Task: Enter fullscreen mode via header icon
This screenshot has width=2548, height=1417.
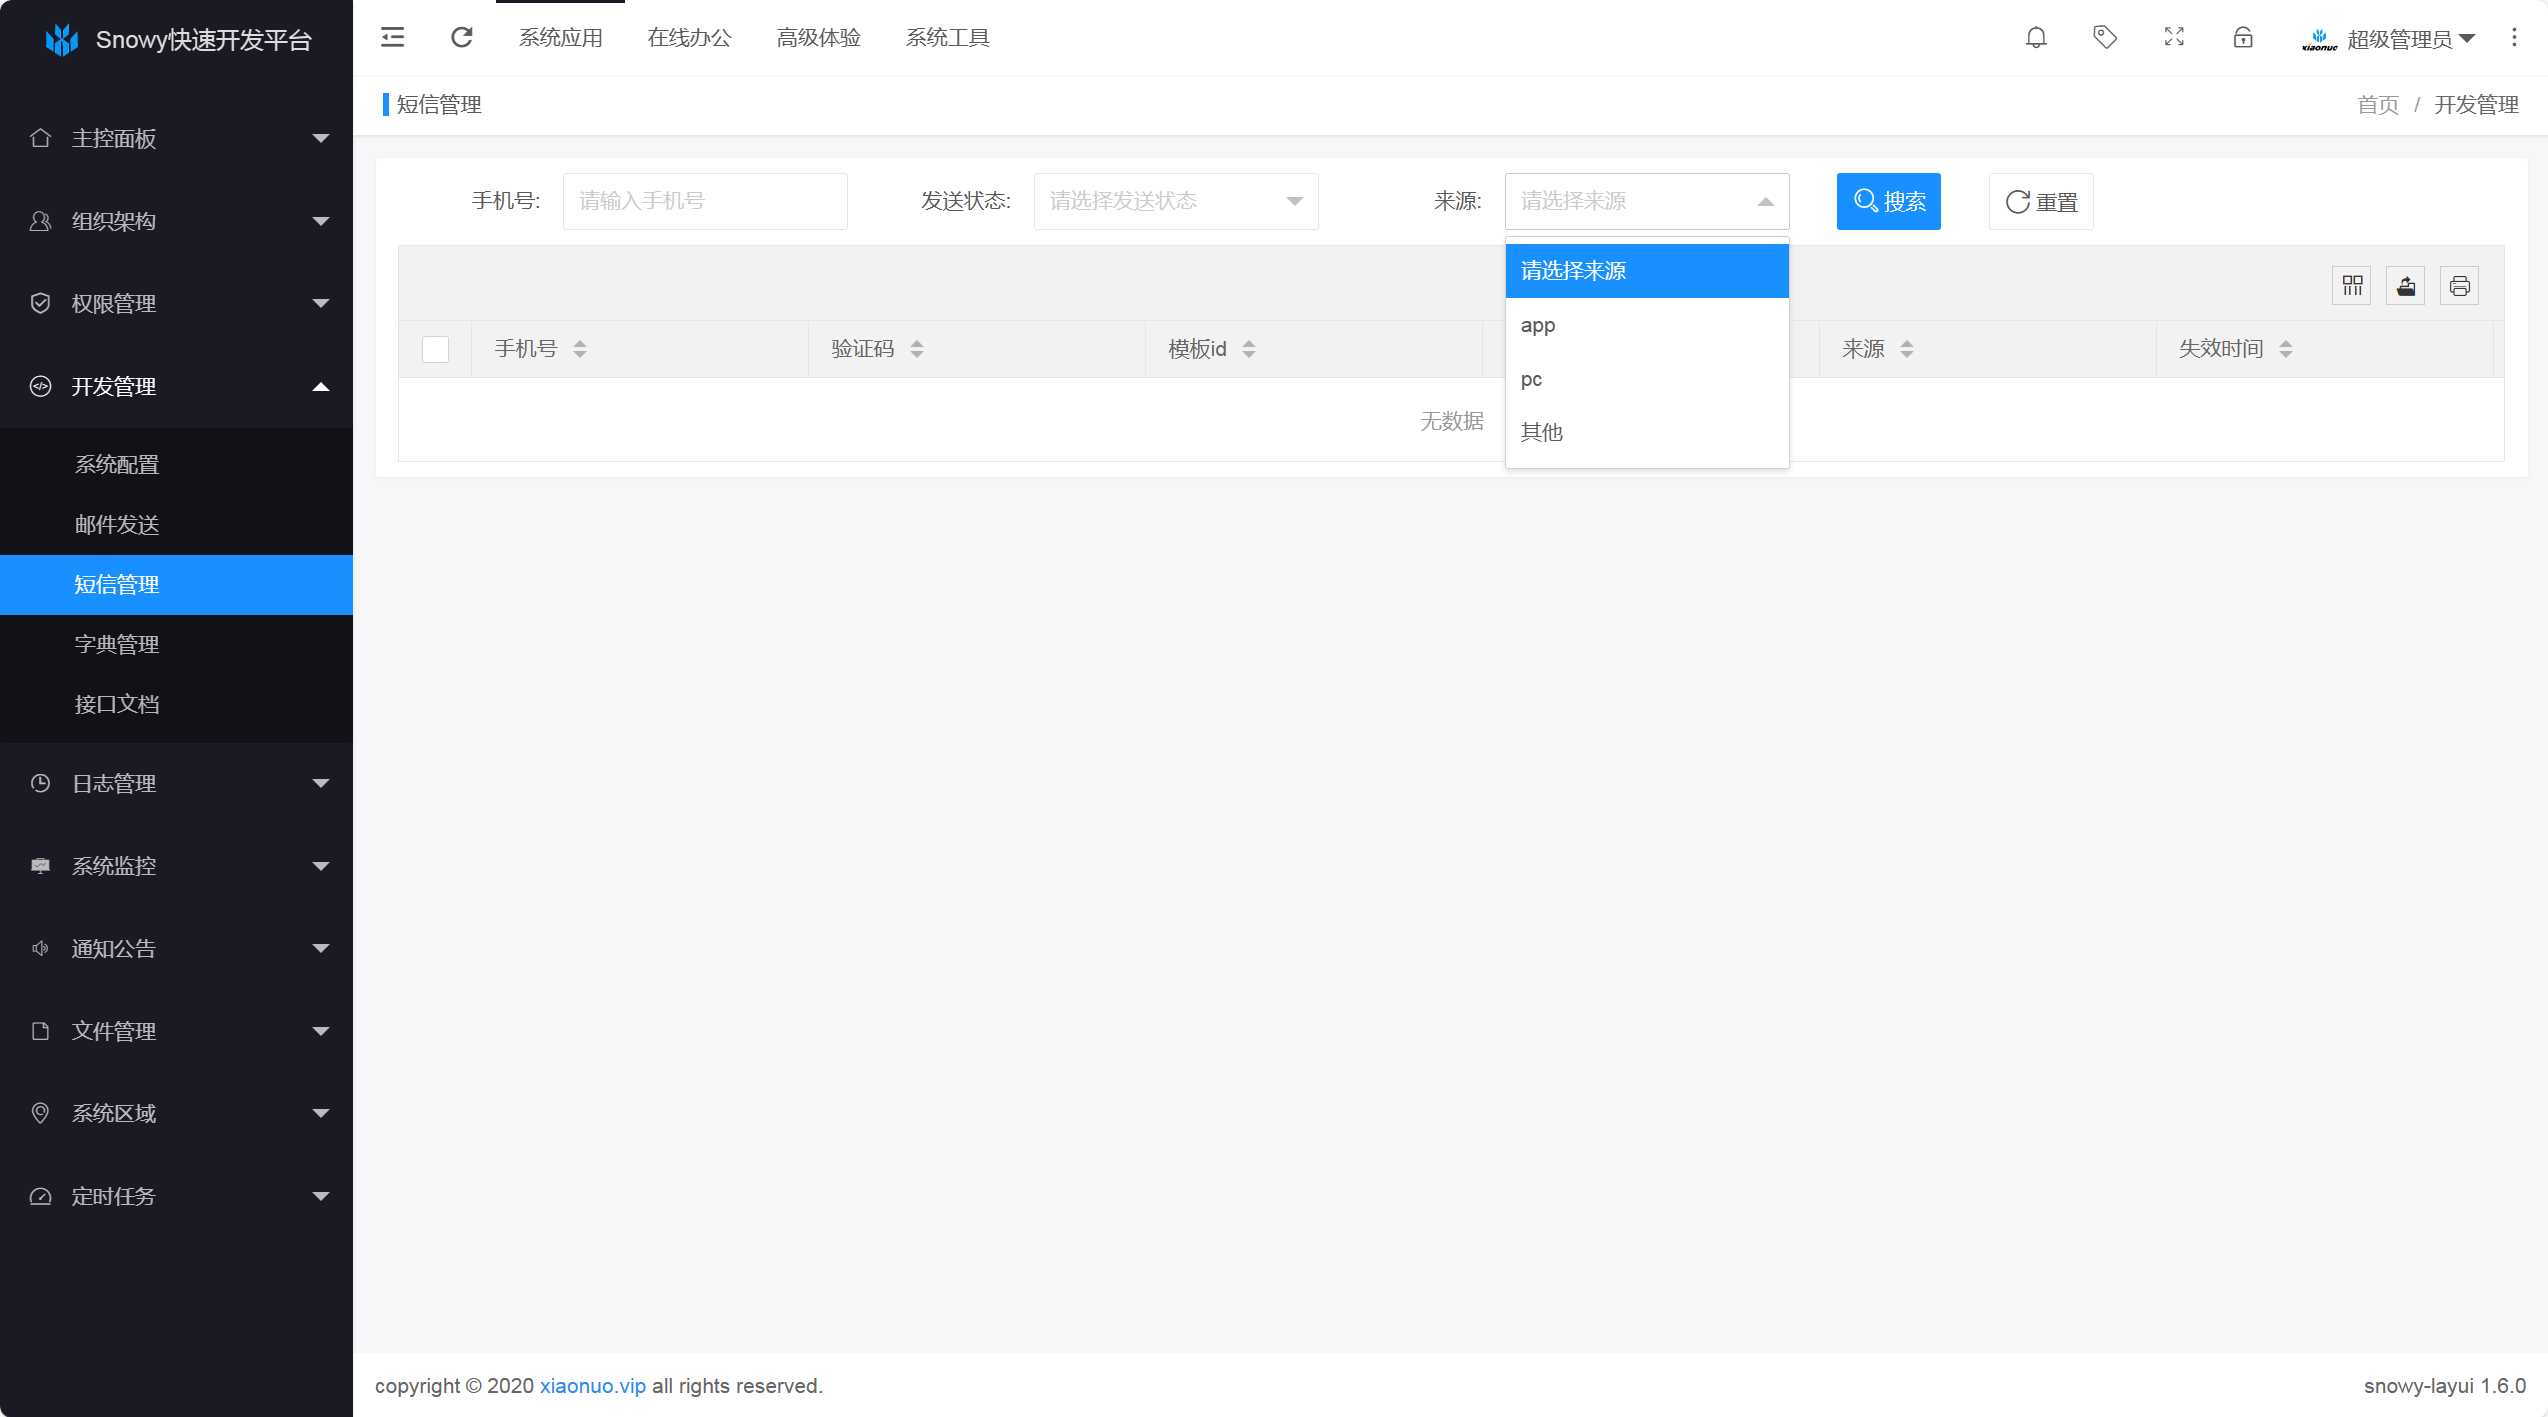Action: tap(2174, 38)
